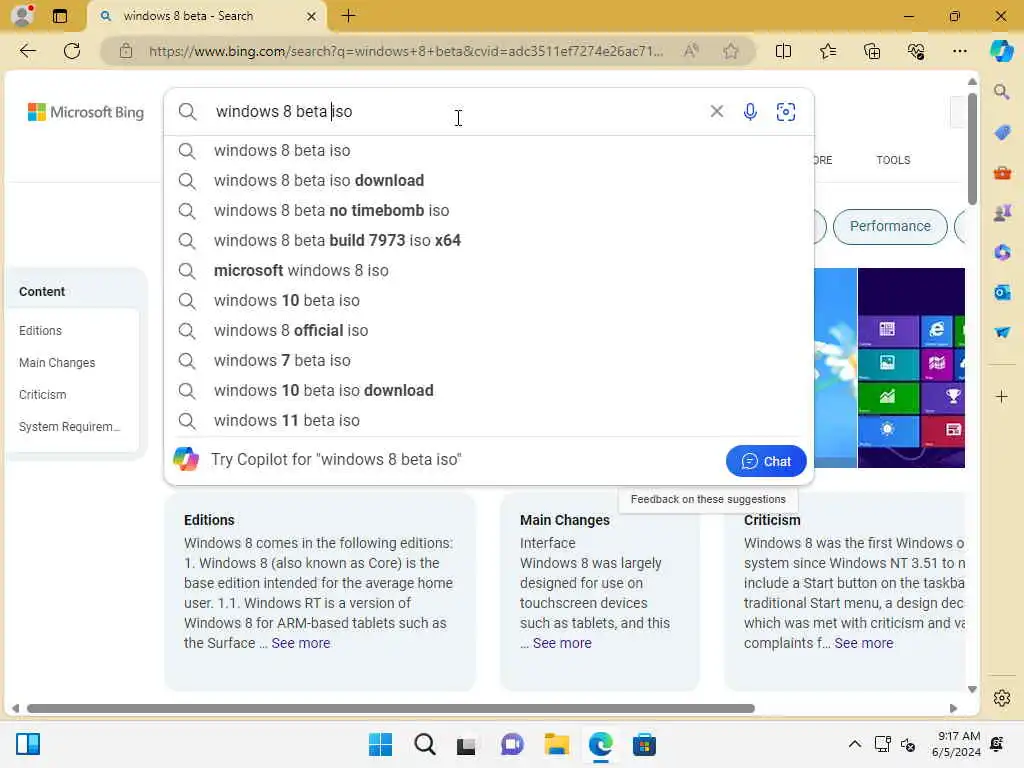The width and height of the screenshot is (1024, 768).
Task: Jump to Editions in Content list
Action: (x=40, y=331)
